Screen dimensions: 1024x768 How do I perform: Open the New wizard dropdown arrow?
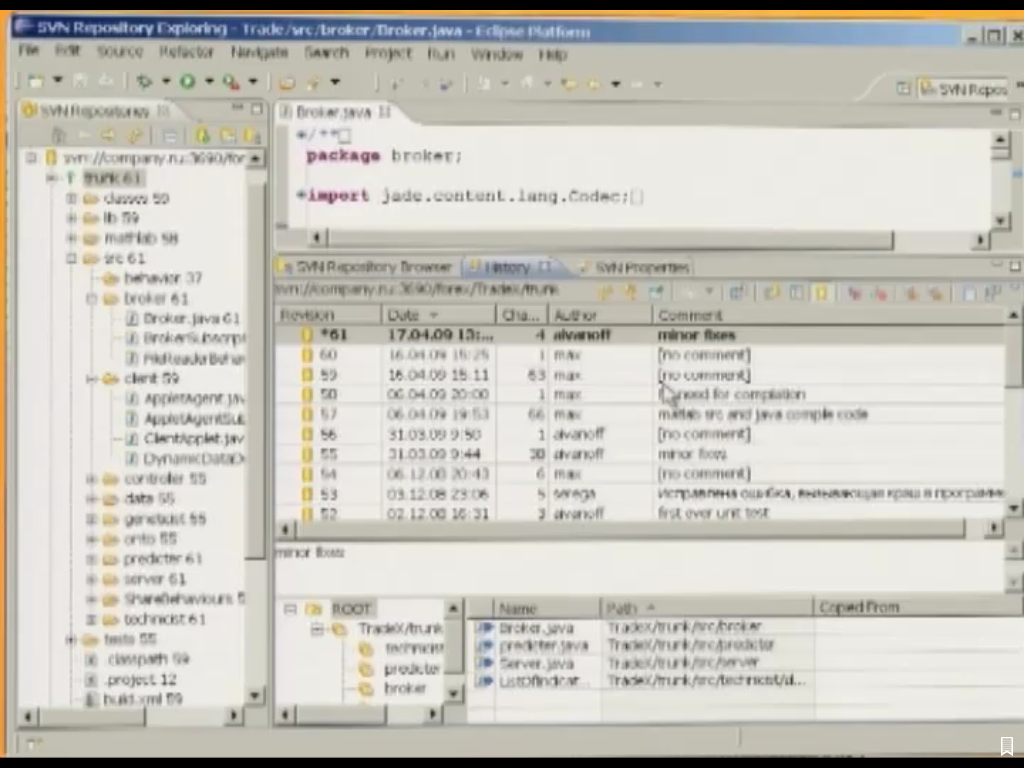coord(57,80)
